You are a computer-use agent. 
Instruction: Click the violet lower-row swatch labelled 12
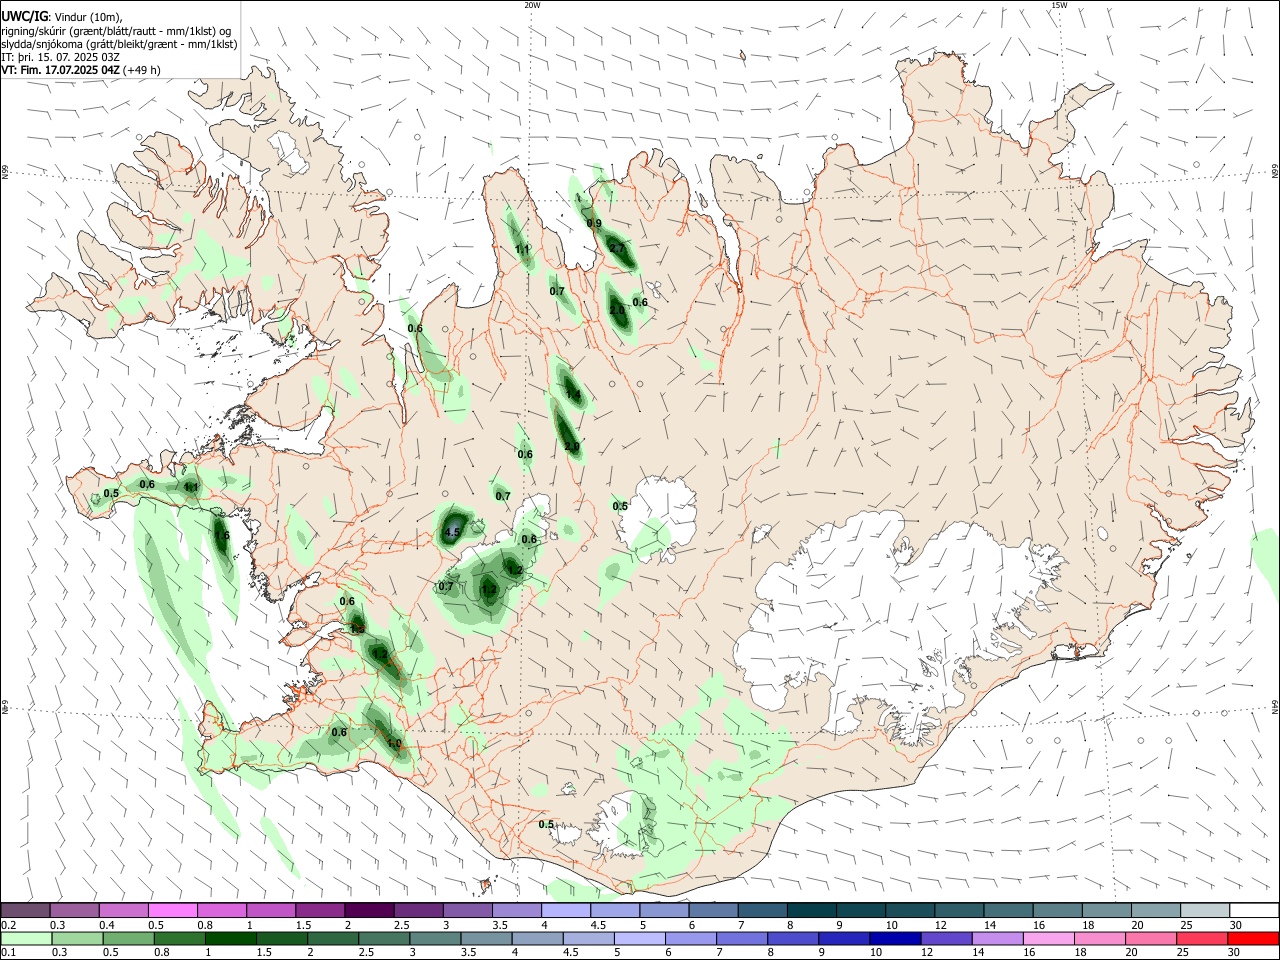[947, 938]
